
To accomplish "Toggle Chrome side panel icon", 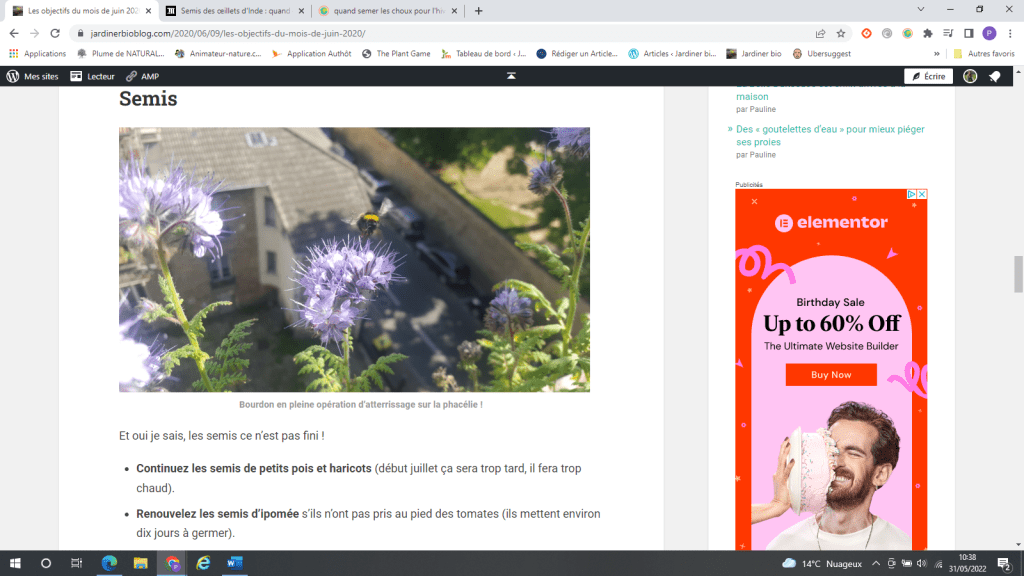I will click(968, 33).
